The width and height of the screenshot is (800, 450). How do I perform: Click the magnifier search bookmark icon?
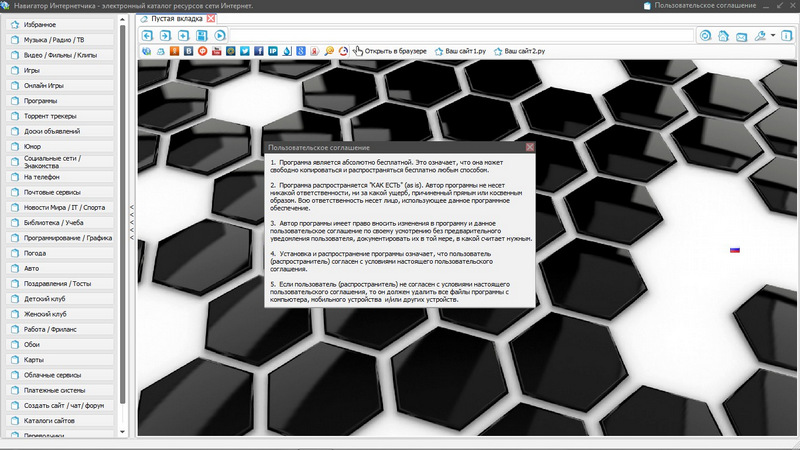(x=329, y=51)
